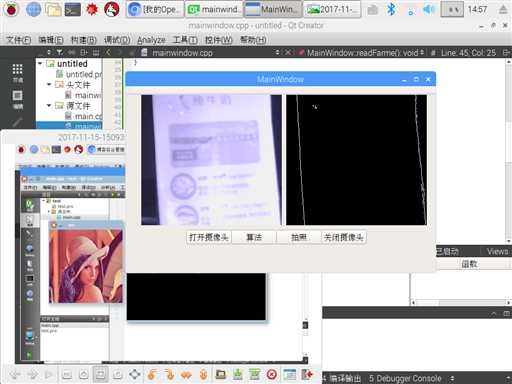
Task: Start slideshow in the image viewer
Action: 49,374
